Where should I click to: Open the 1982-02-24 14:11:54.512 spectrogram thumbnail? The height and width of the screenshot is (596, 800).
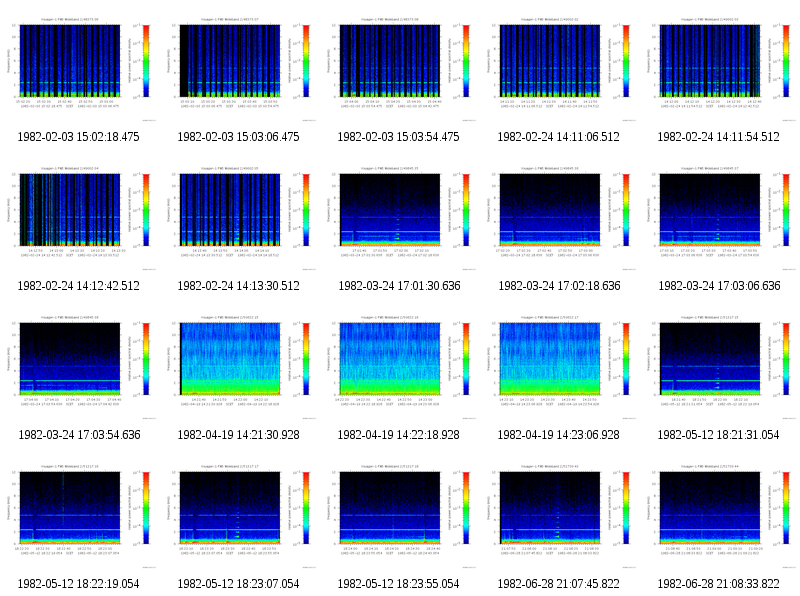[719, 68]
